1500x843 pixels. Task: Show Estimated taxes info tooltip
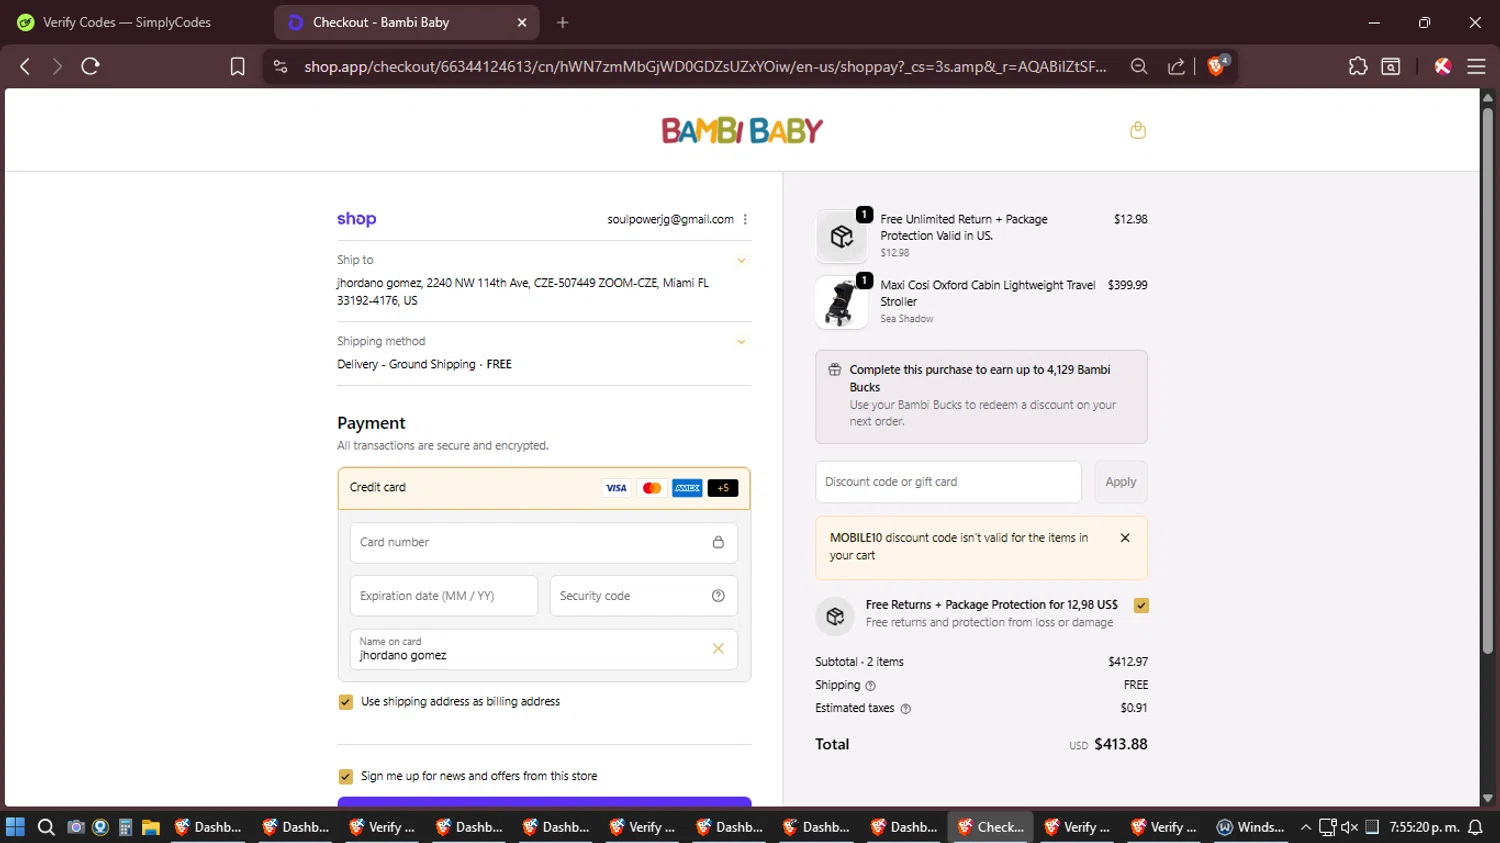click(x=906, y=709)
